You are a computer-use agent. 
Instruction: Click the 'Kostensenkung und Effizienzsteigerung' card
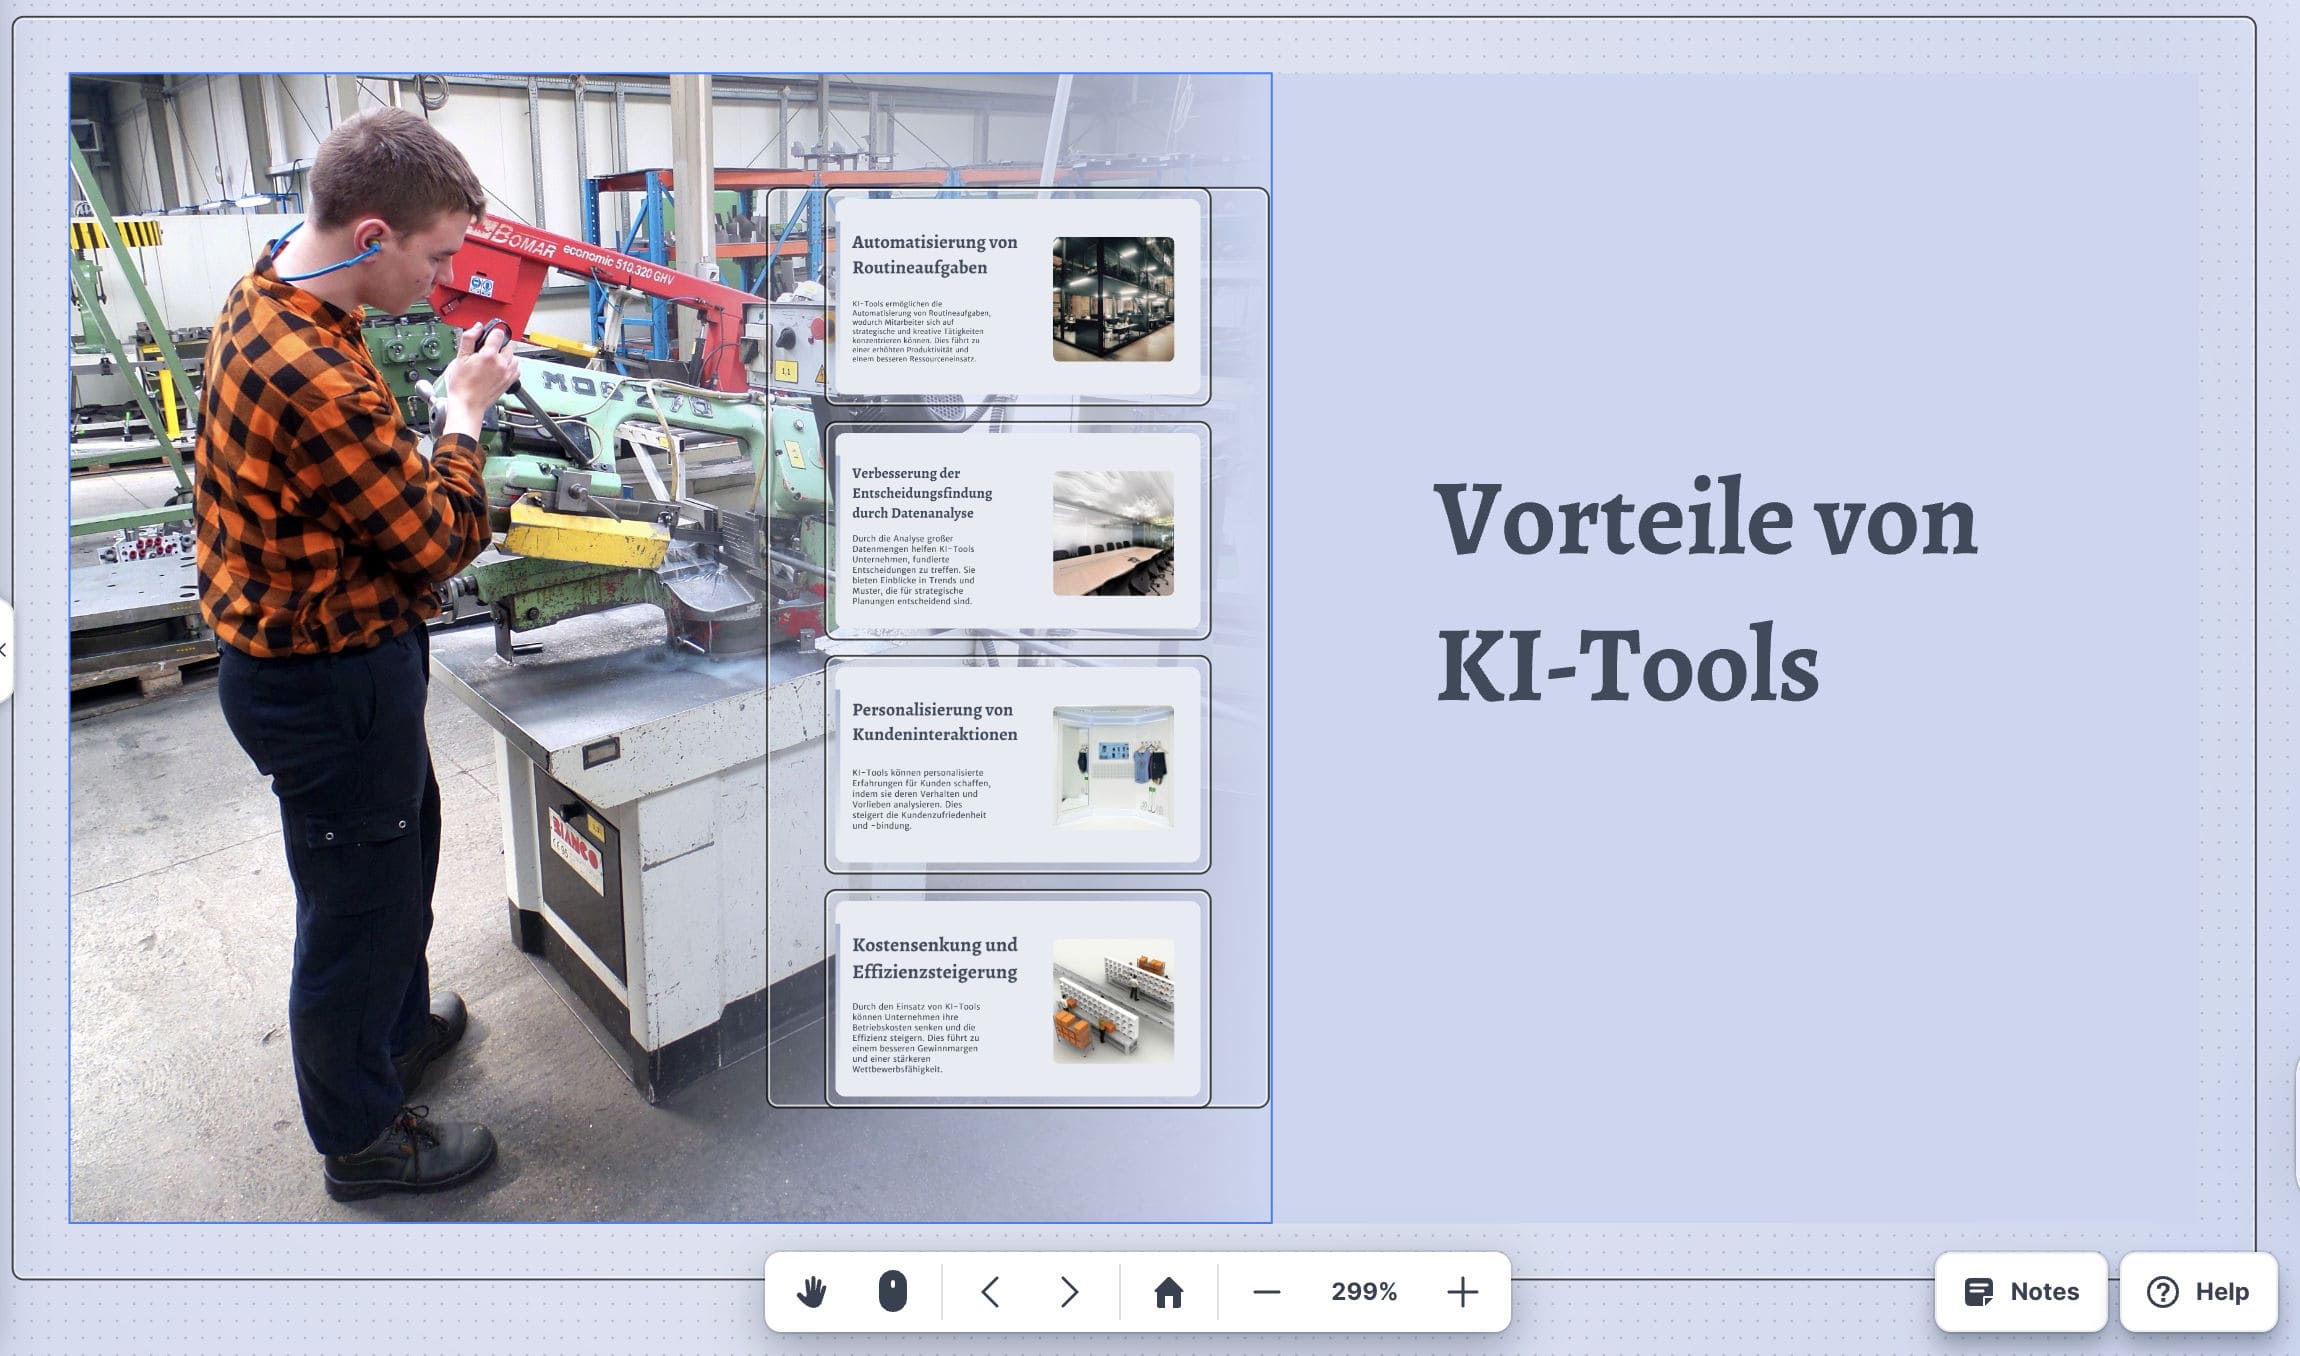1018,1002
